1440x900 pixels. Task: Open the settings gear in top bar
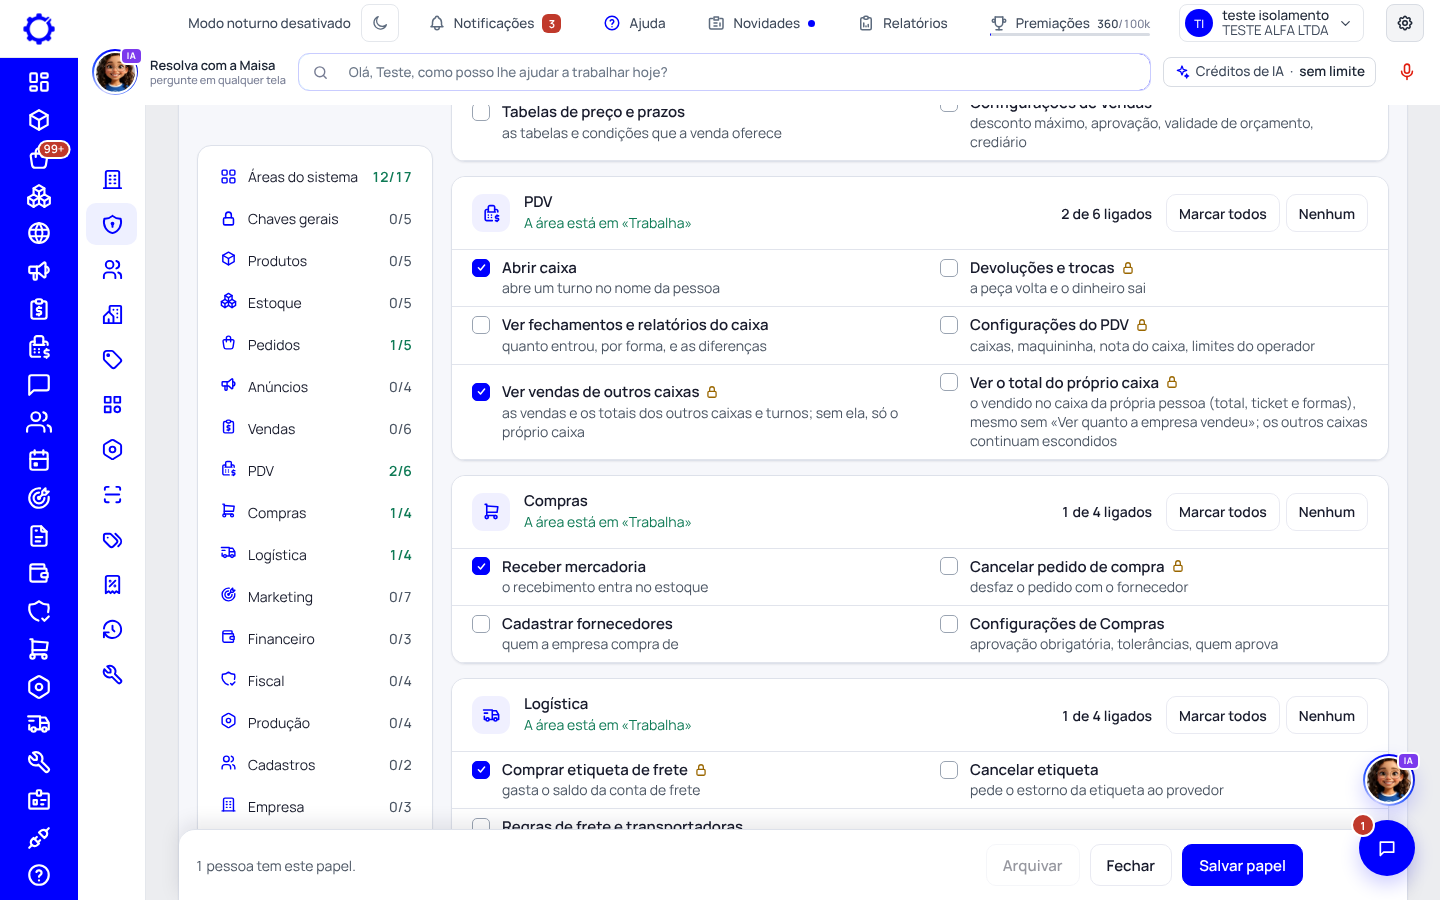click(1405, 23)
